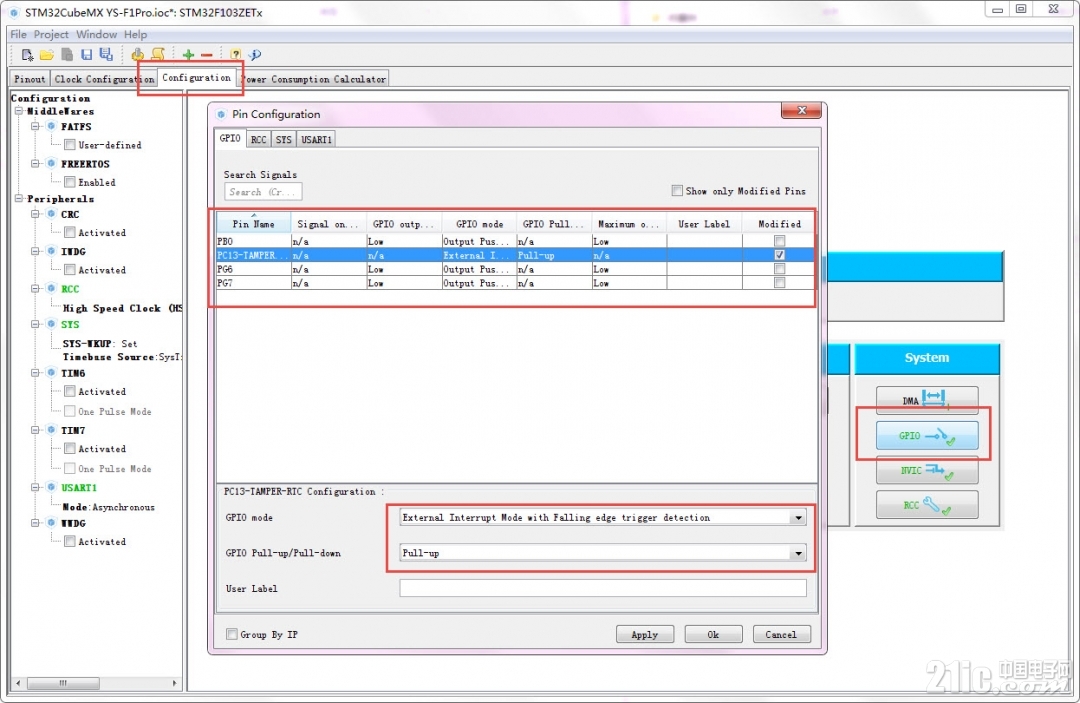Open the Window menu
Image resolution: width=1080 pixels, height=703 pixels.
(96, 34)
